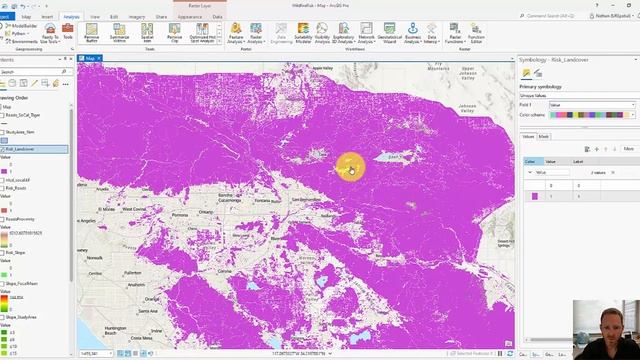Image resolution: width=640 pixels, height=360 pixels.
Task: Launch the Geostatistical Wizard
Action: pos(389,33)
